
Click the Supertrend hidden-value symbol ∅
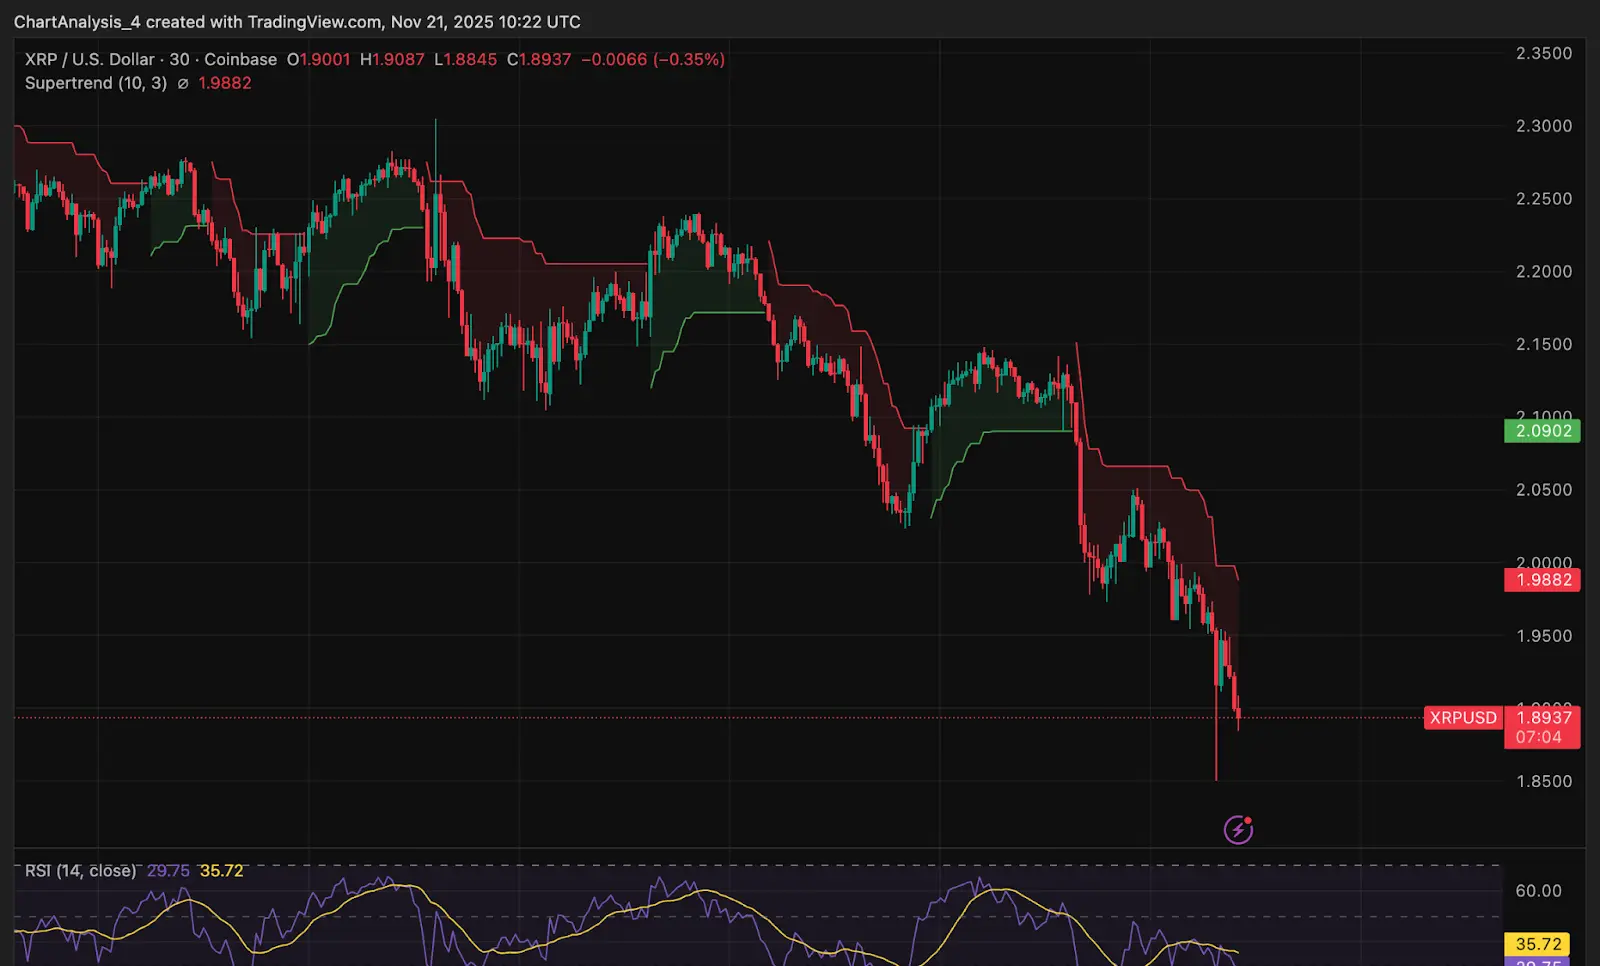(183, 84)
